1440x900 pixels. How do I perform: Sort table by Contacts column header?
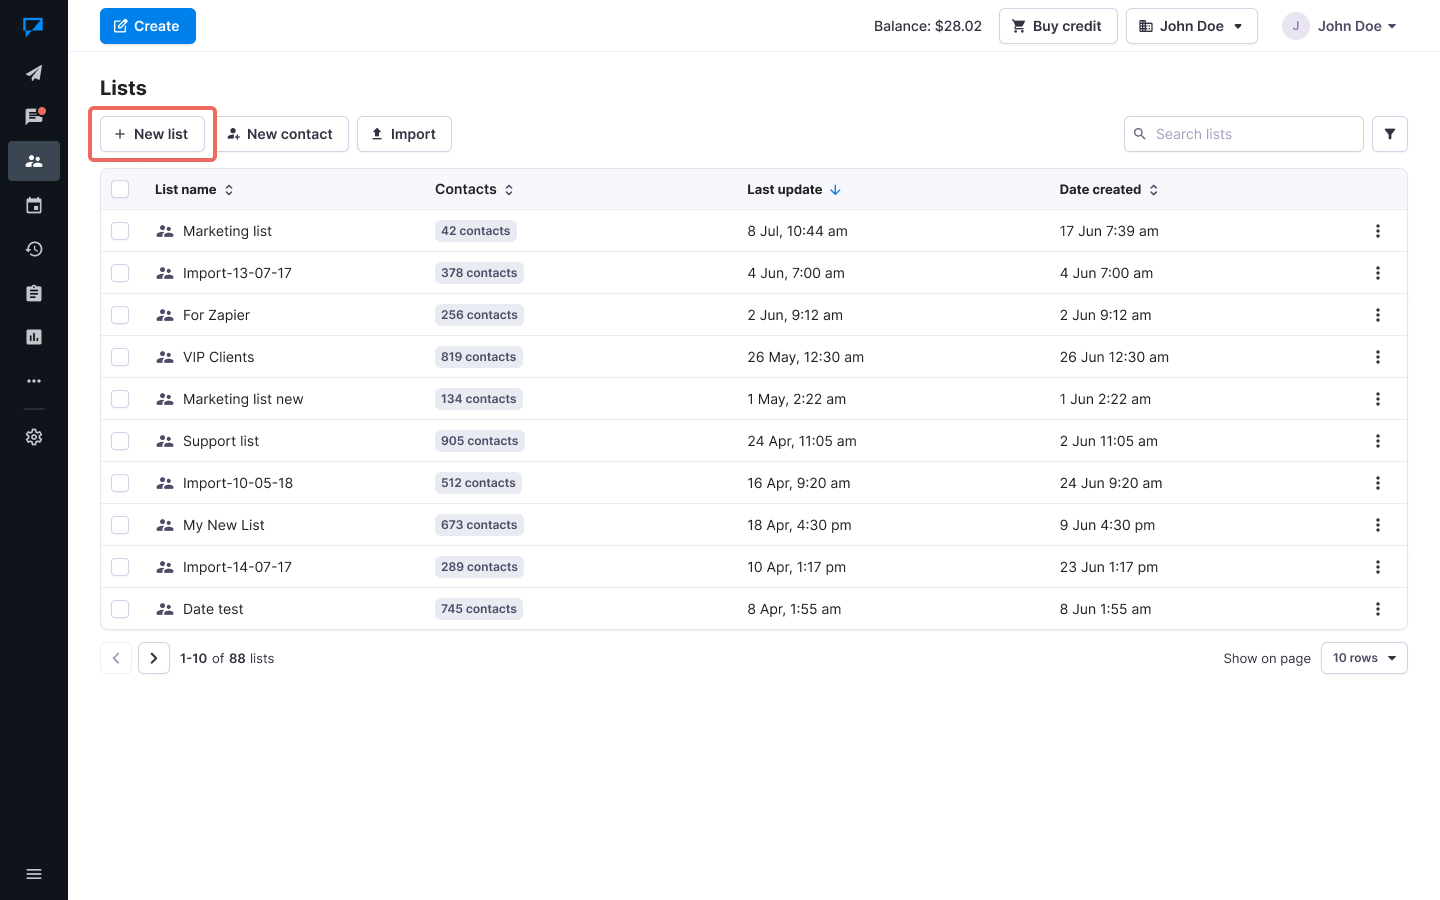pyautogui.click(x=474, y=189)
